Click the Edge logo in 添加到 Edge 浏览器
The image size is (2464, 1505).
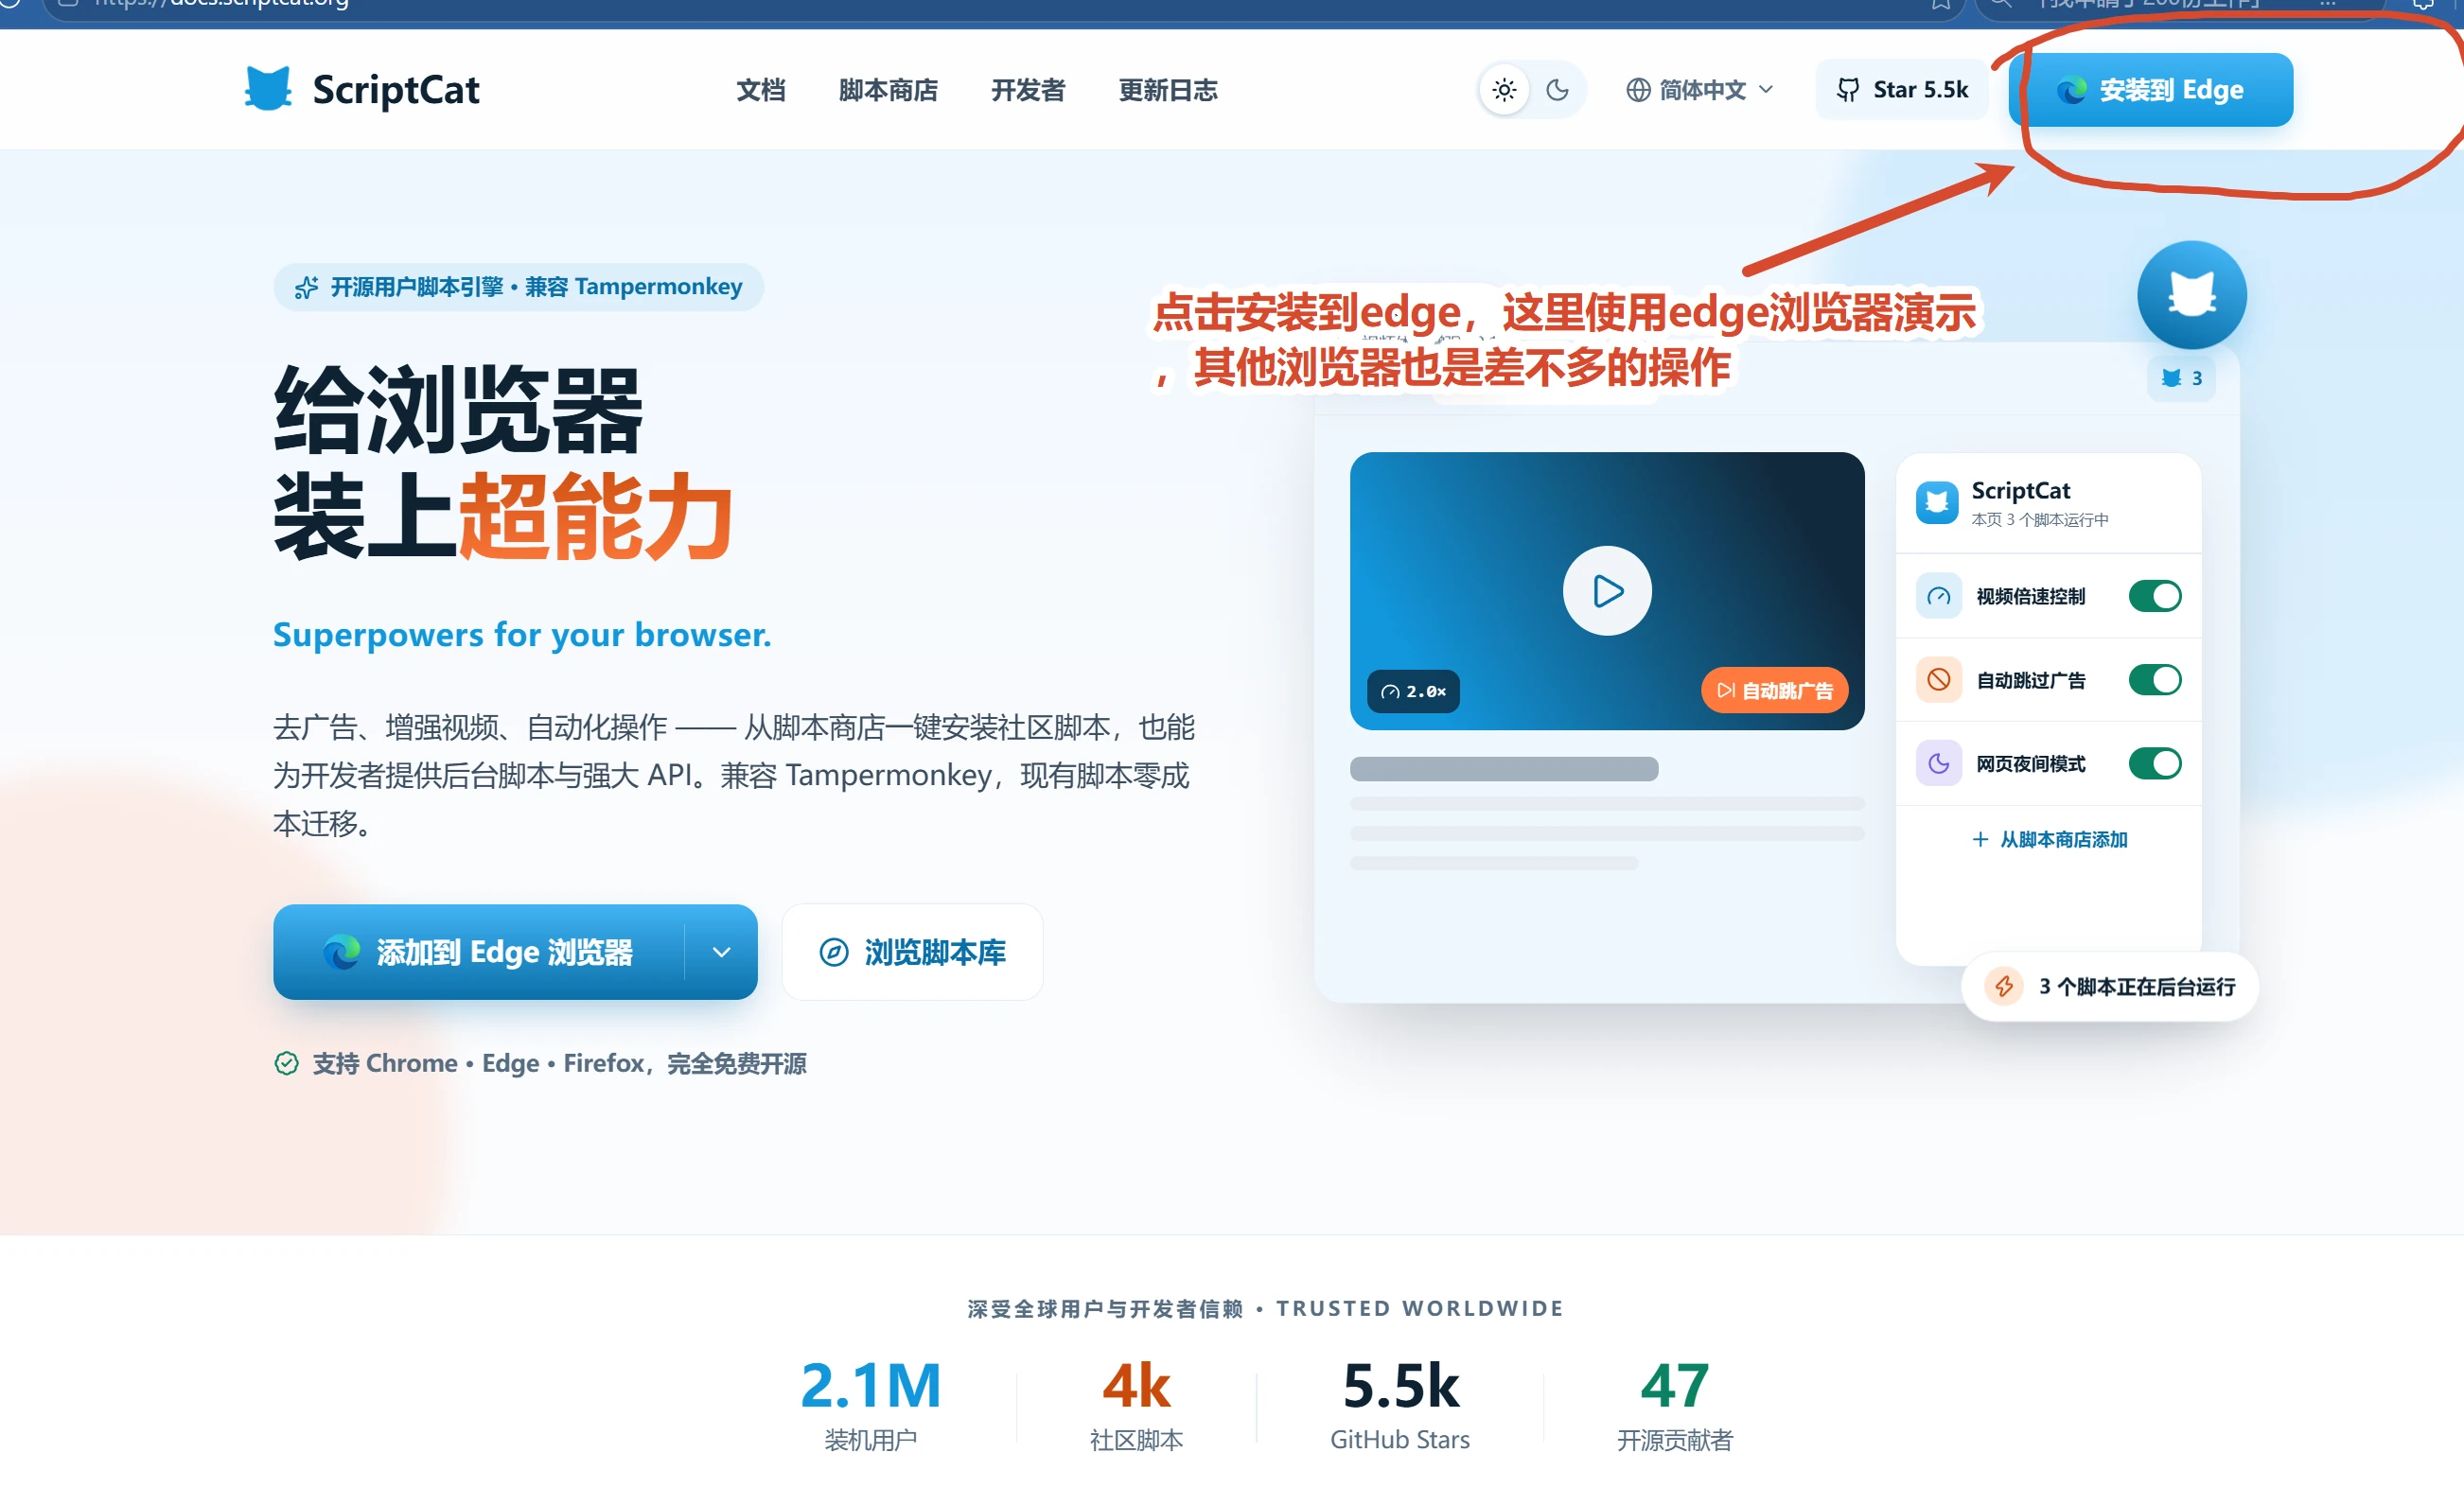coord(341,952)
